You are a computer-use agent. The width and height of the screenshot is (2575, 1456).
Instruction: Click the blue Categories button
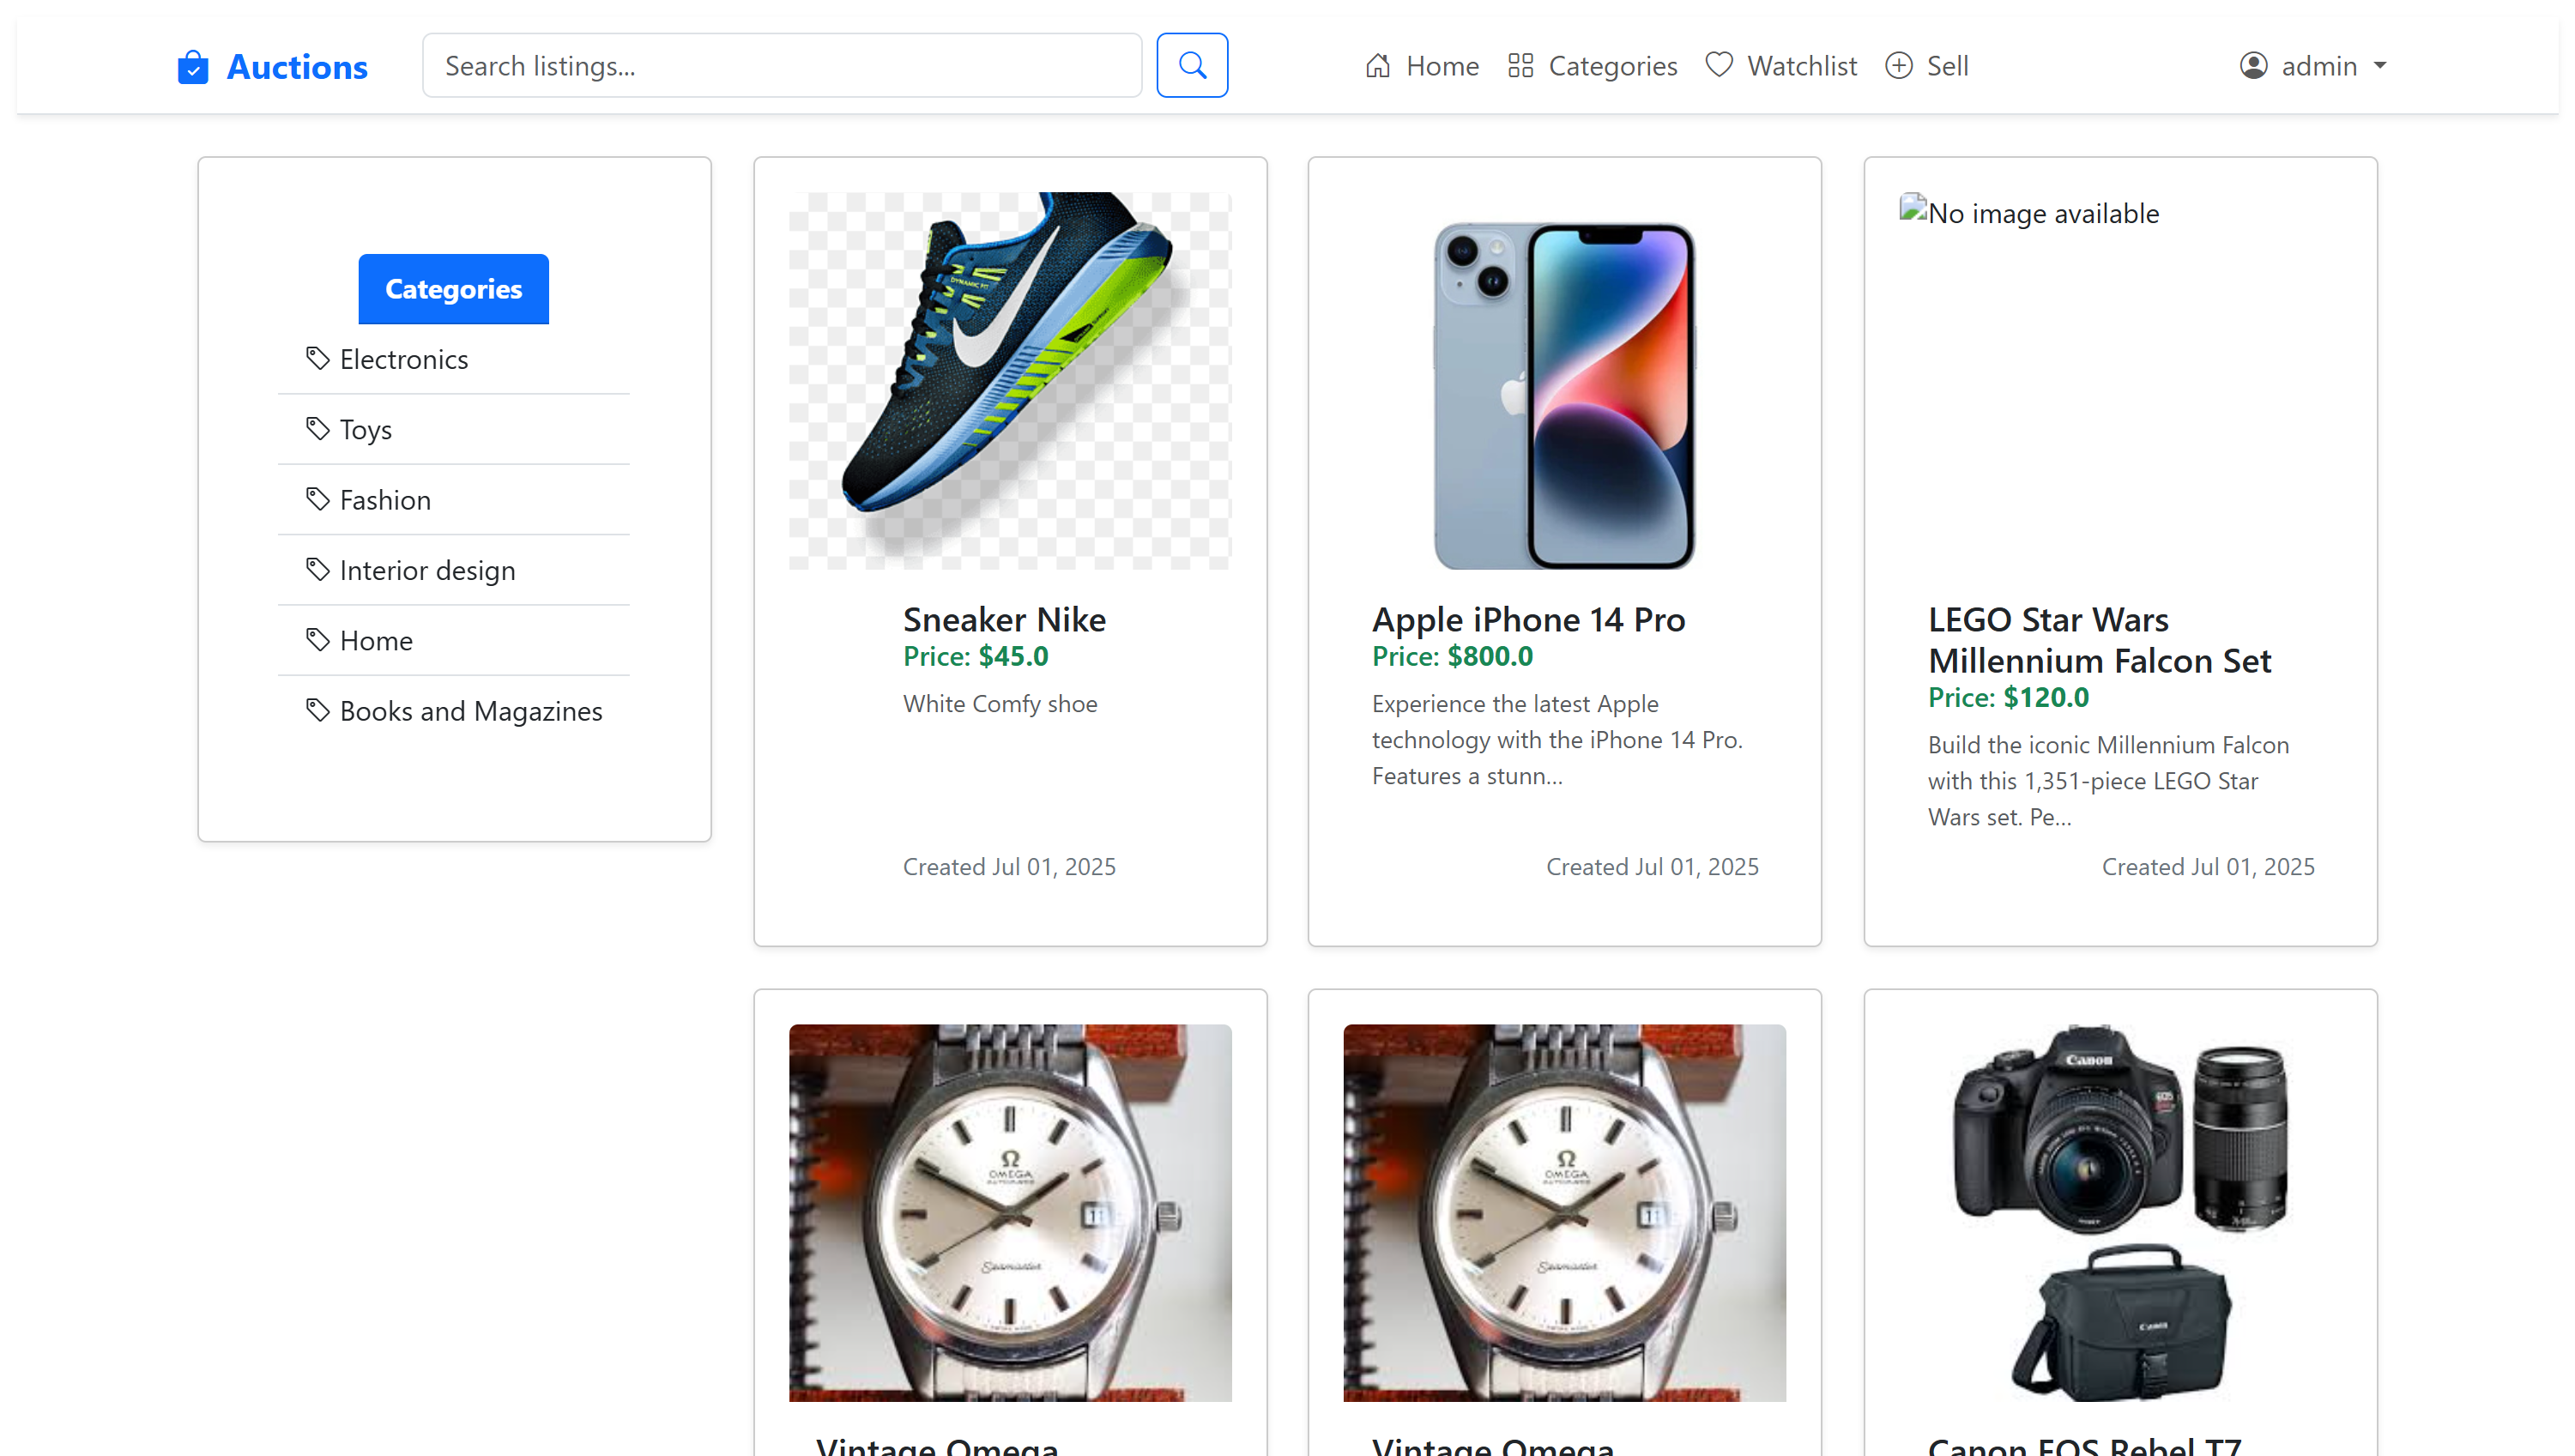(x=453, y=289)
